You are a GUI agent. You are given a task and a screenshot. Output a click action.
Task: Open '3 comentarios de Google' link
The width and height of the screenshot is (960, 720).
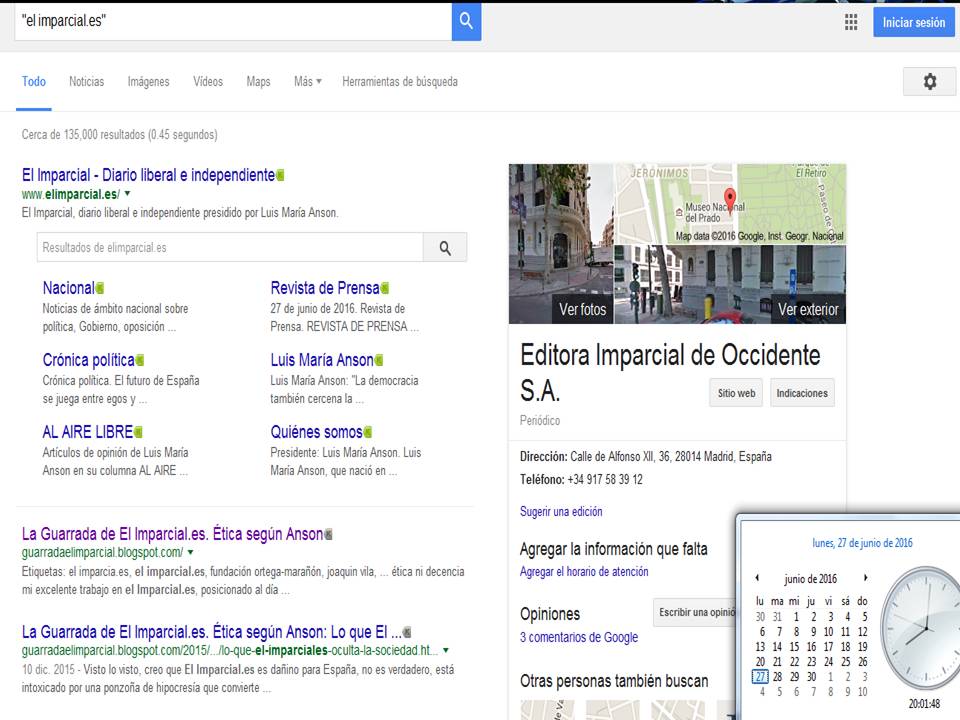tap(579, 637)
